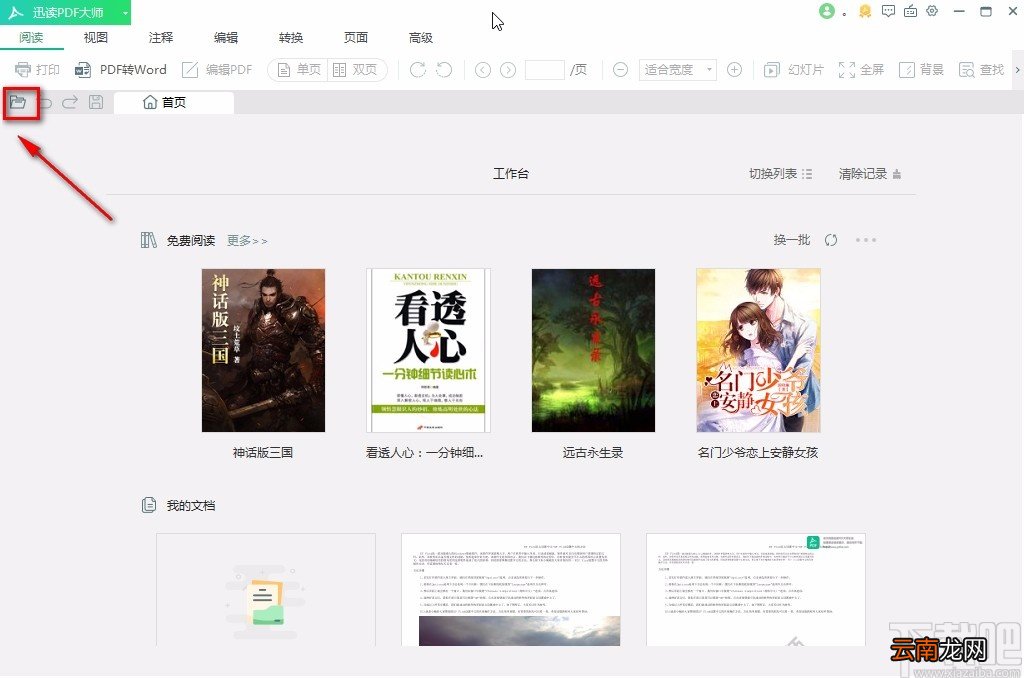Click the 神话版三国 title text
The width and height of the screenshot is (1024, 678).
pos(263,452)
